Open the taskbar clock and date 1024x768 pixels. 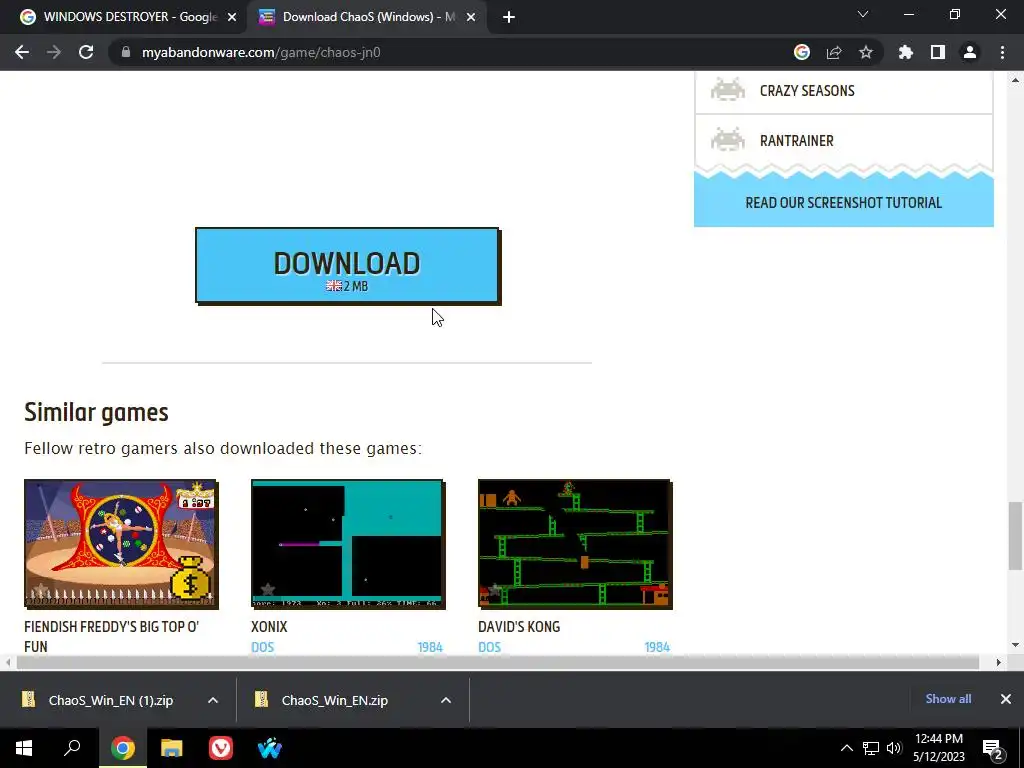939,748
